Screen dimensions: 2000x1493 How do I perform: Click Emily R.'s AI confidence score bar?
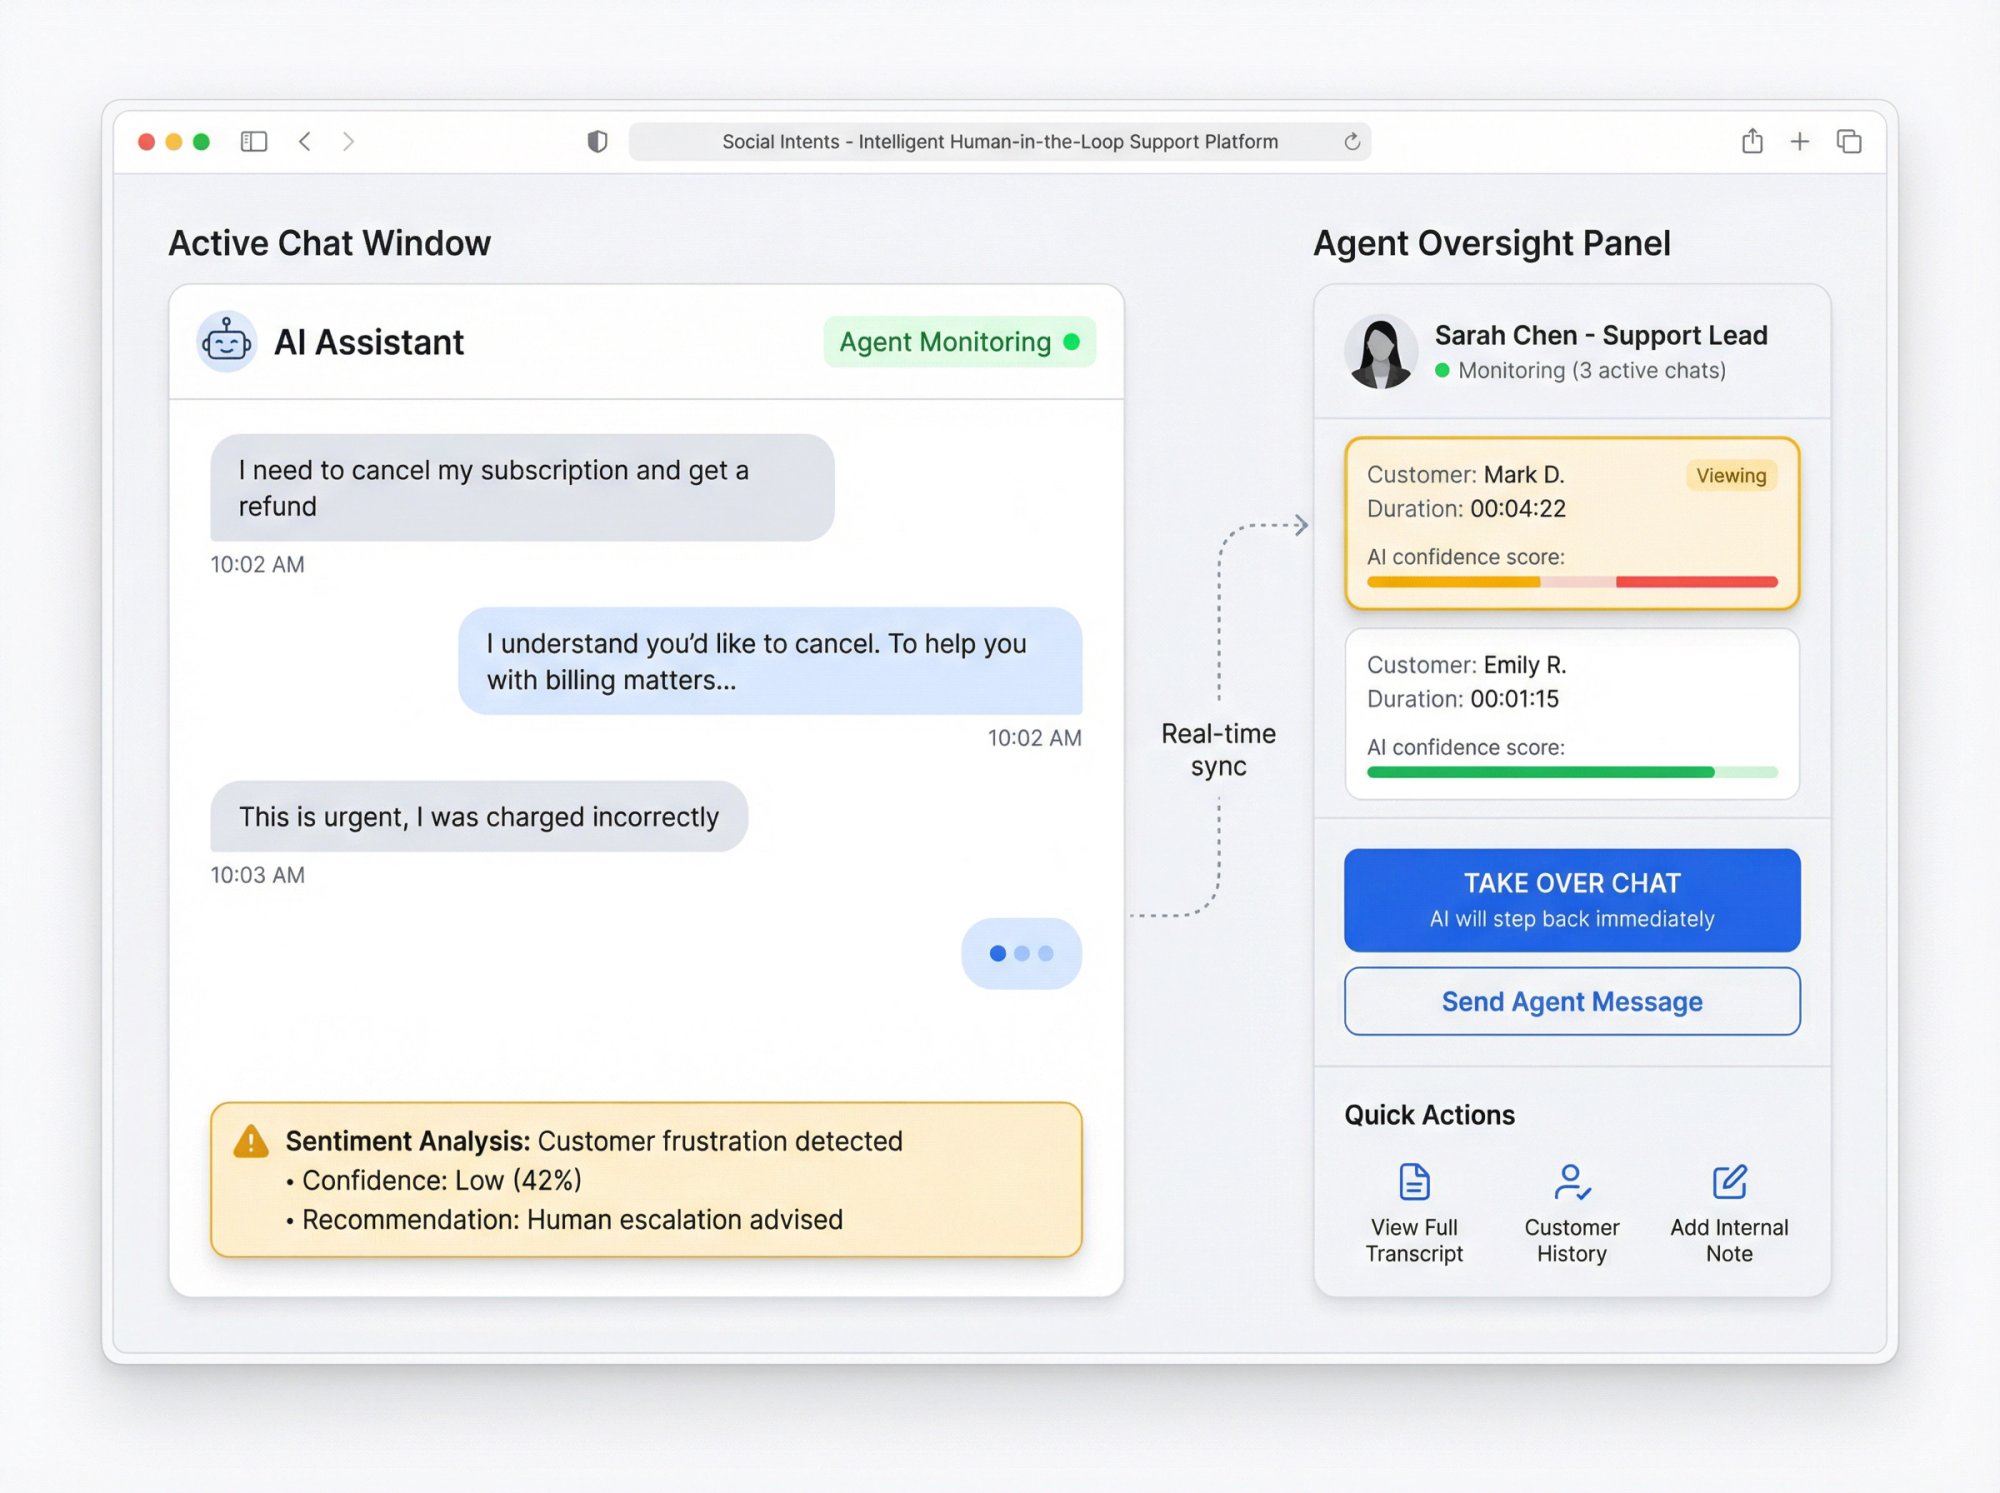tap(1571, 771)
